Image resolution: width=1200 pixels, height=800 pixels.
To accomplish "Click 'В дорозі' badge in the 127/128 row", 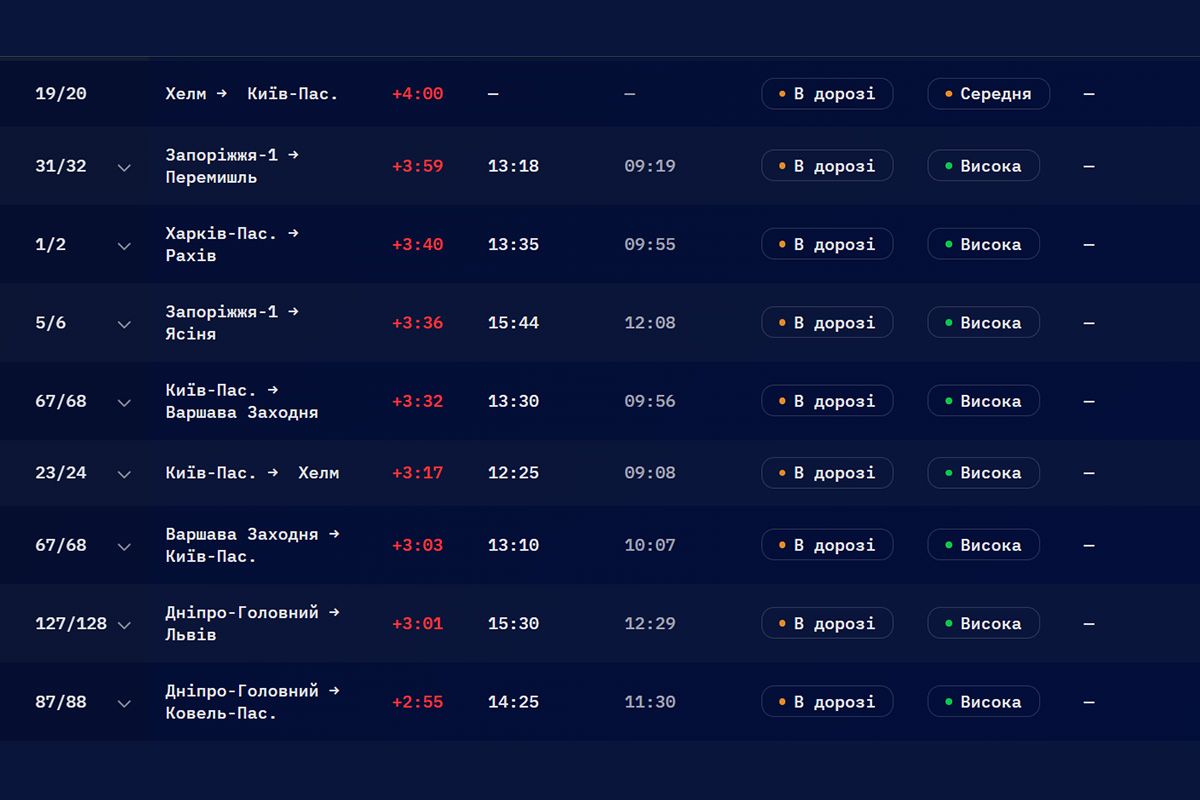I will pyautogui.click(x=827, y=624).
